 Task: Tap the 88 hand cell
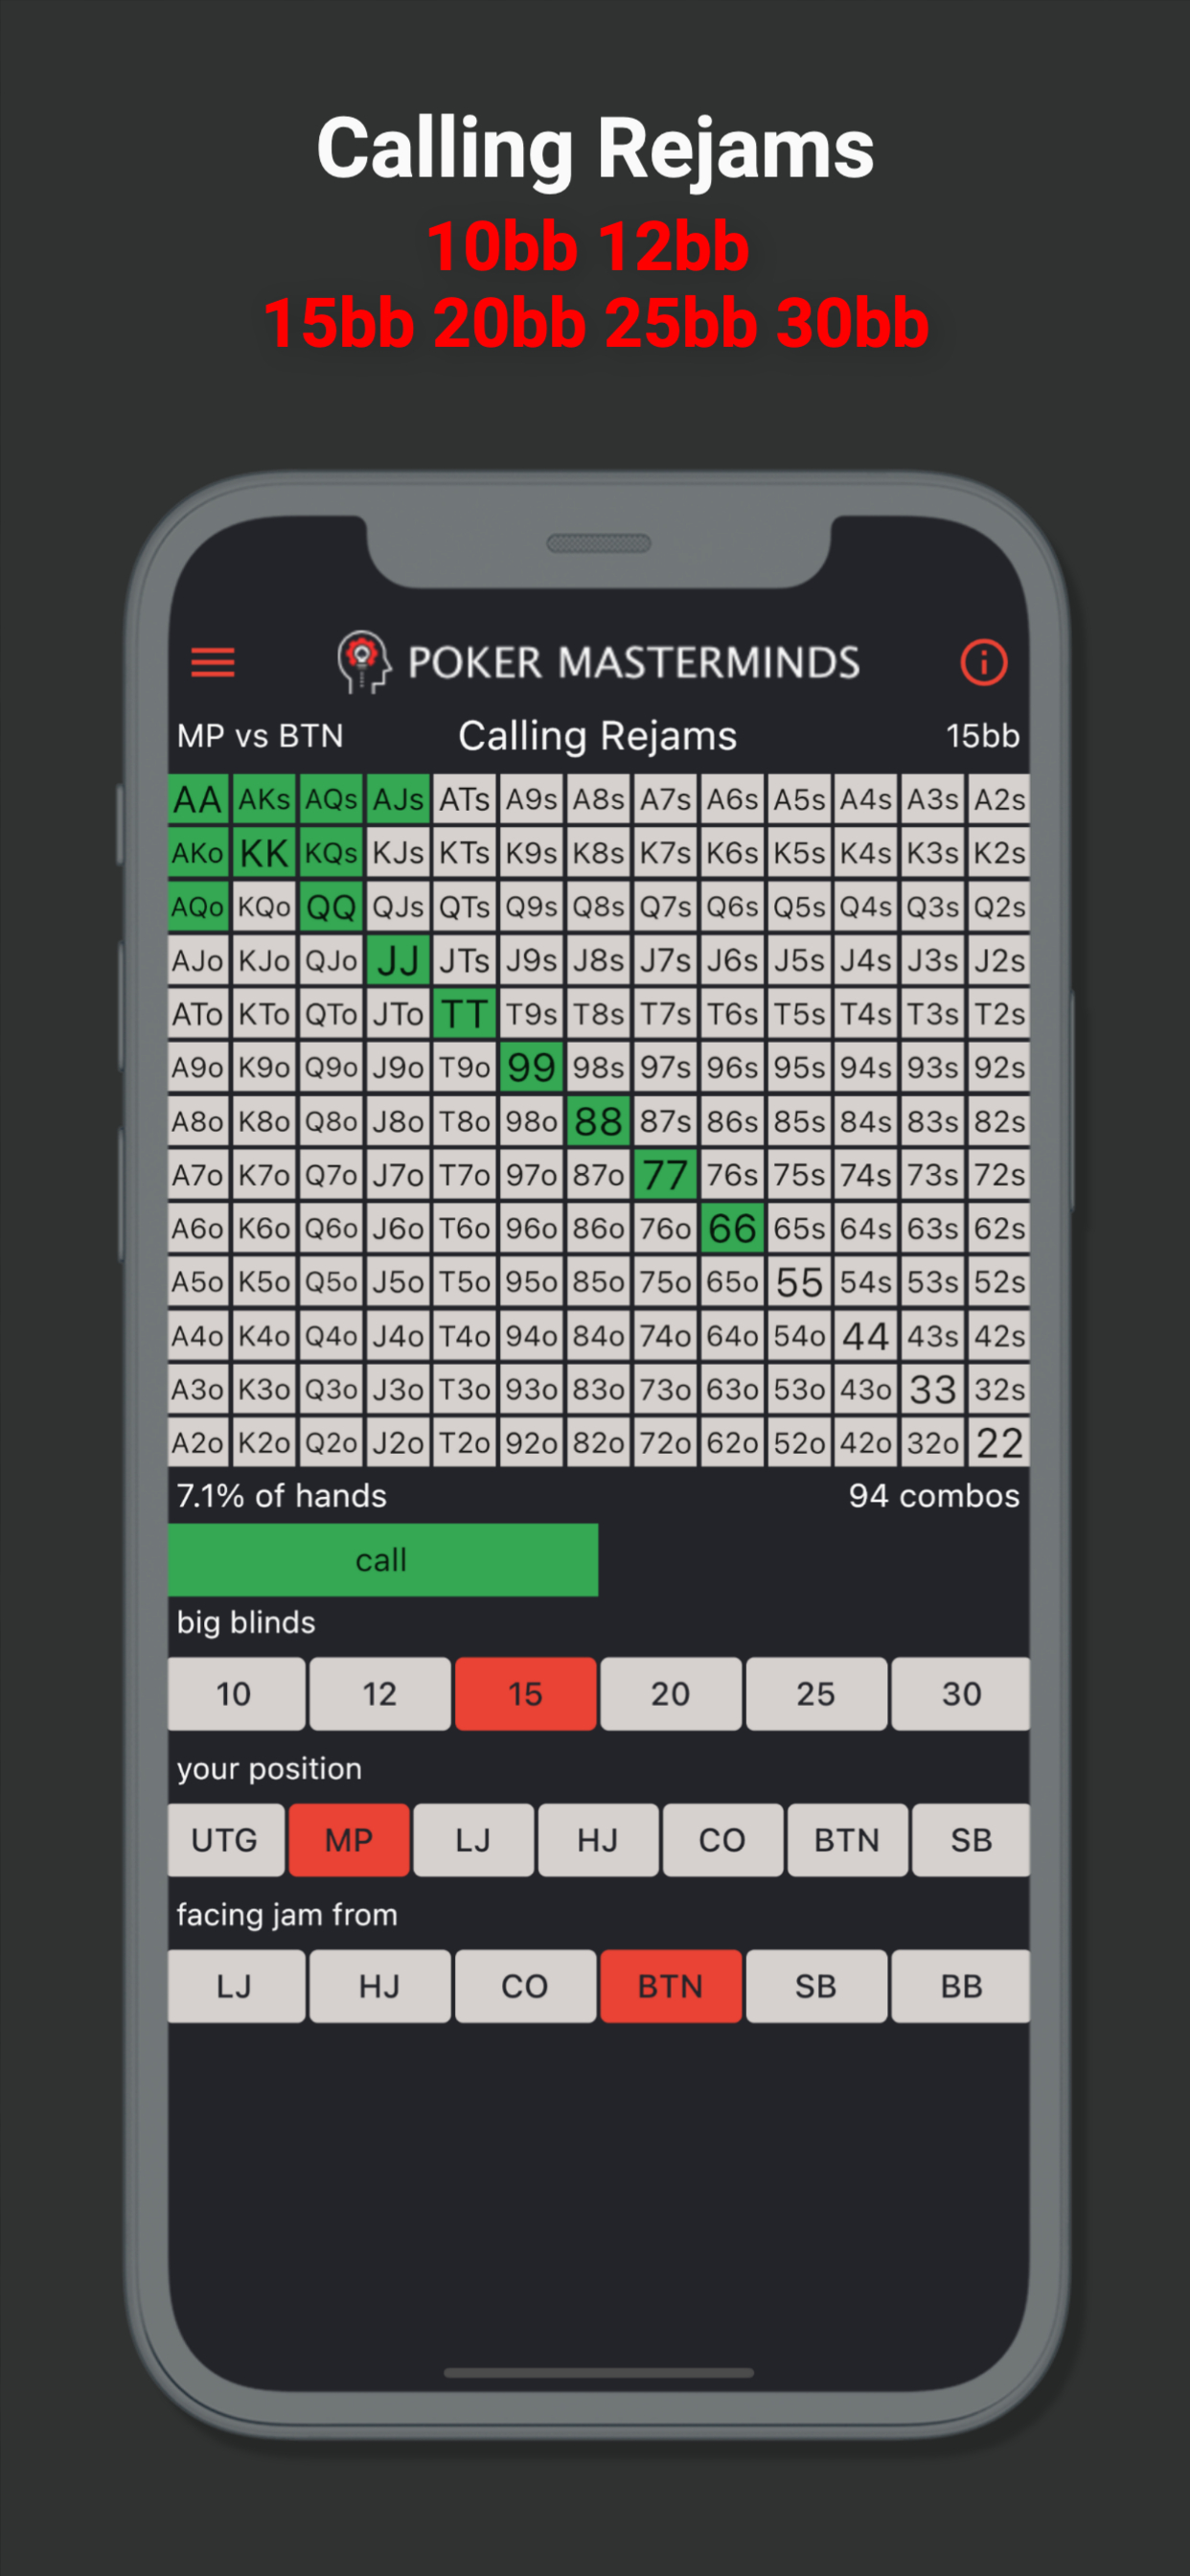click(x=598, y=1121)
